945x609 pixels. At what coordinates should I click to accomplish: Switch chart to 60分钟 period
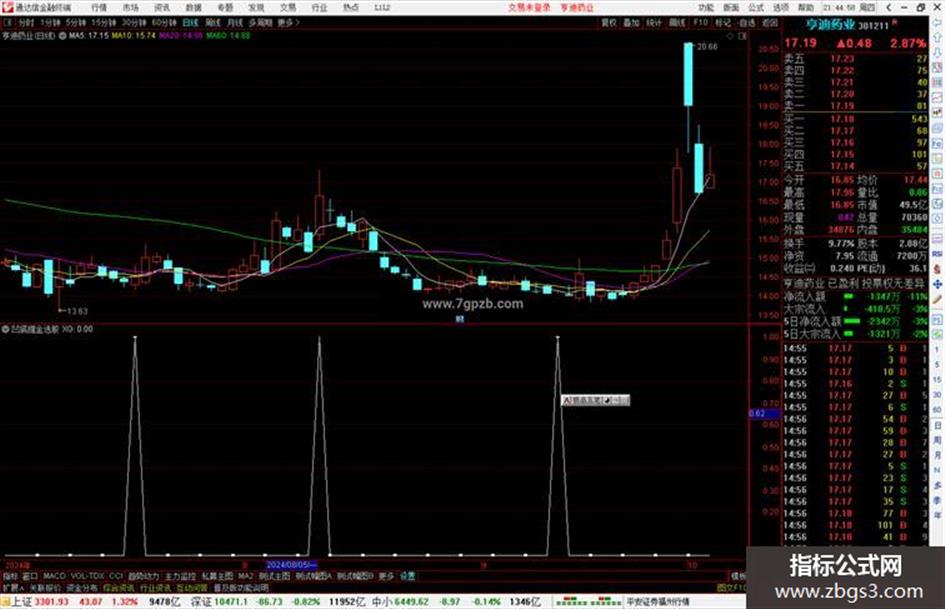tap(164, 22)
